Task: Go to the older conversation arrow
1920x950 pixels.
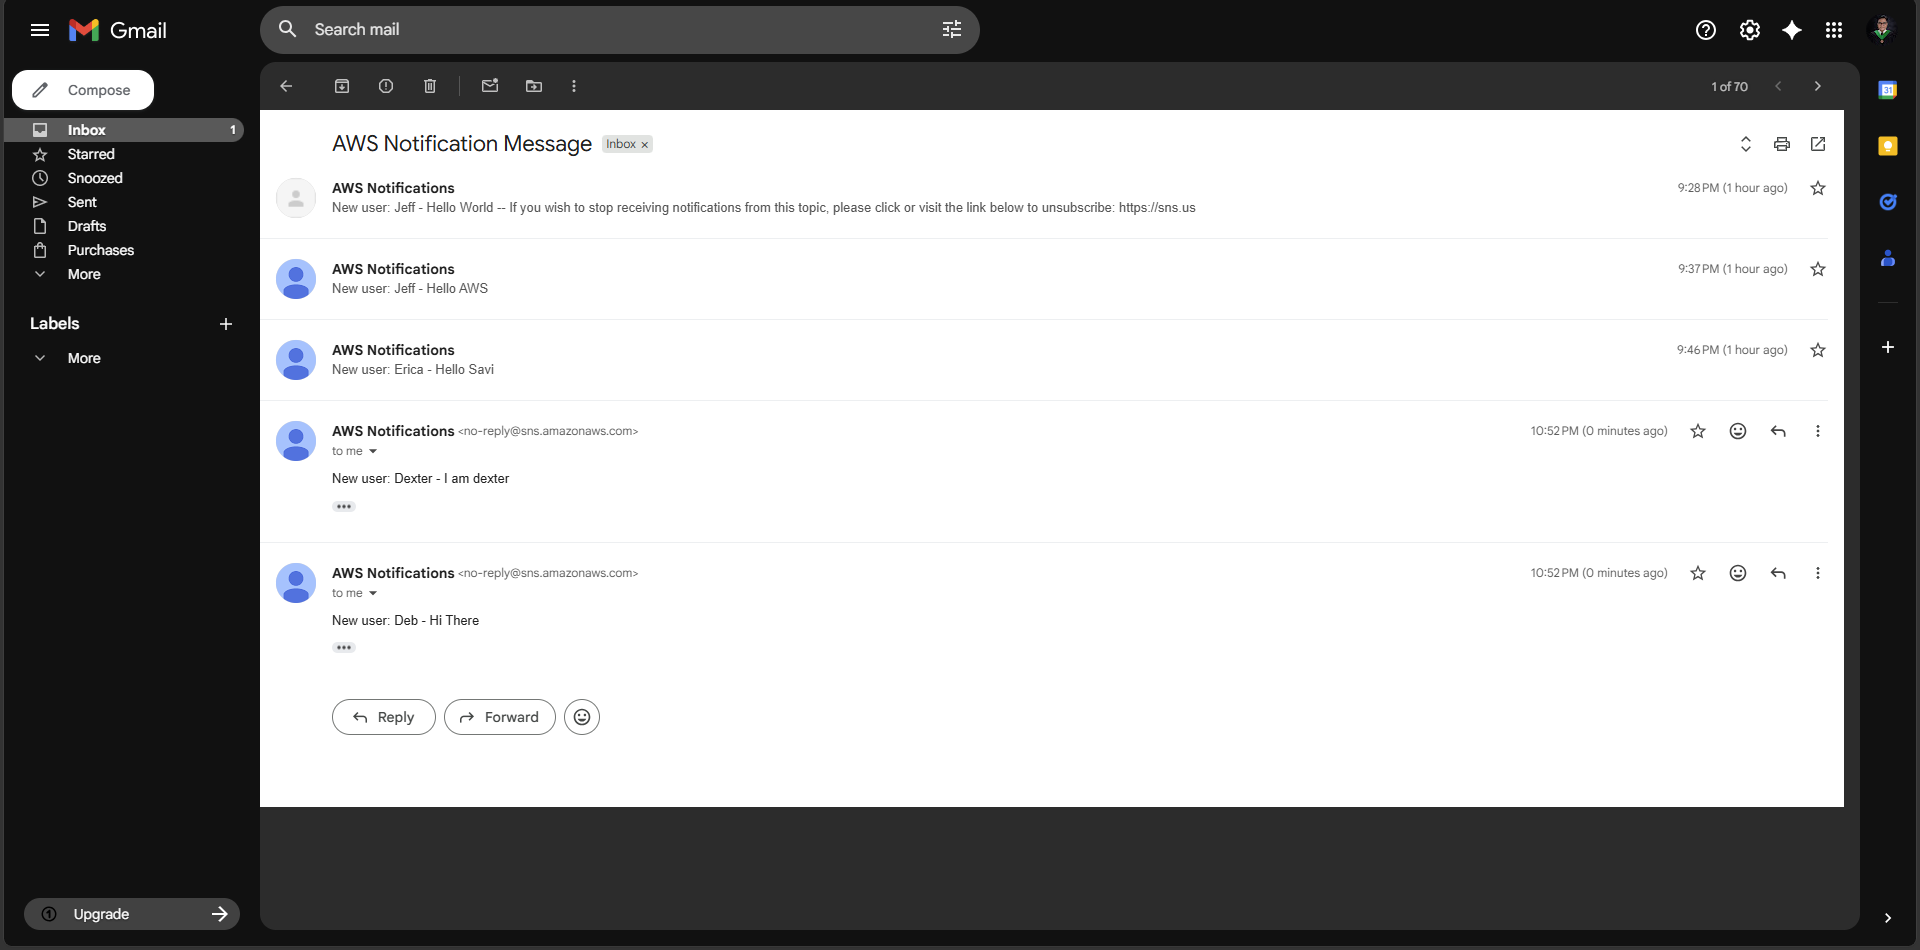Action: pyautogui.click(x=1818, y=86)
